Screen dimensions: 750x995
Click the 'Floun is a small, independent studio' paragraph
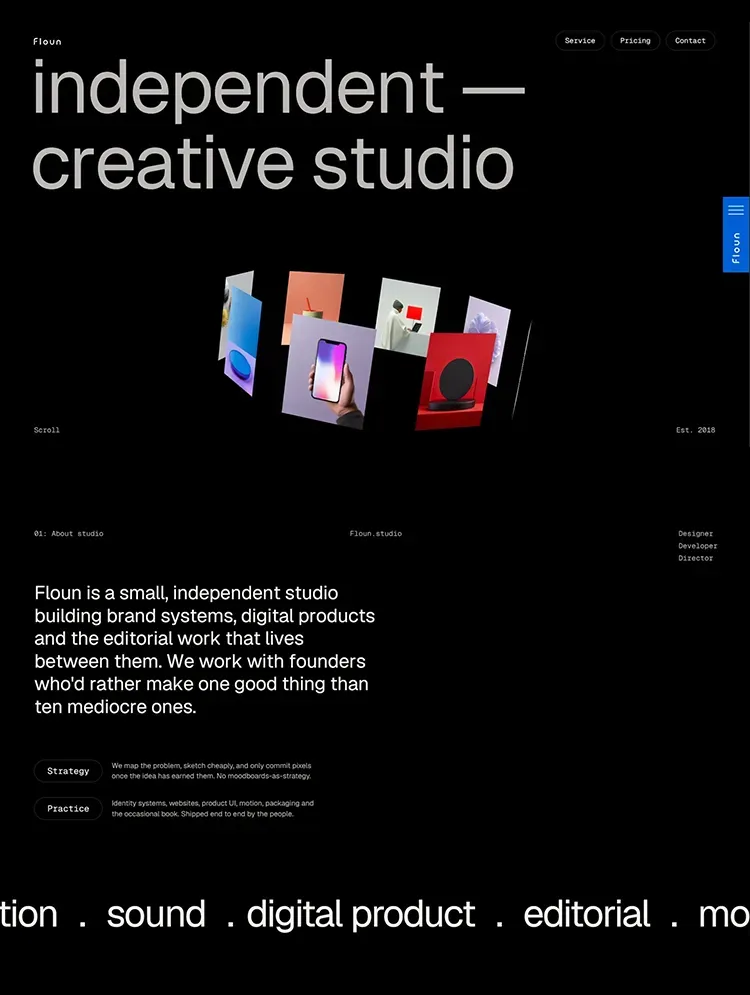(204, 650)
